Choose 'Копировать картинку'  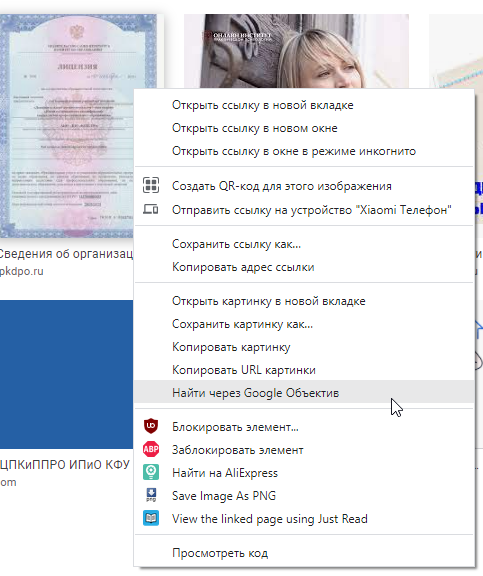pyautogui.click(x=305, y=347)
